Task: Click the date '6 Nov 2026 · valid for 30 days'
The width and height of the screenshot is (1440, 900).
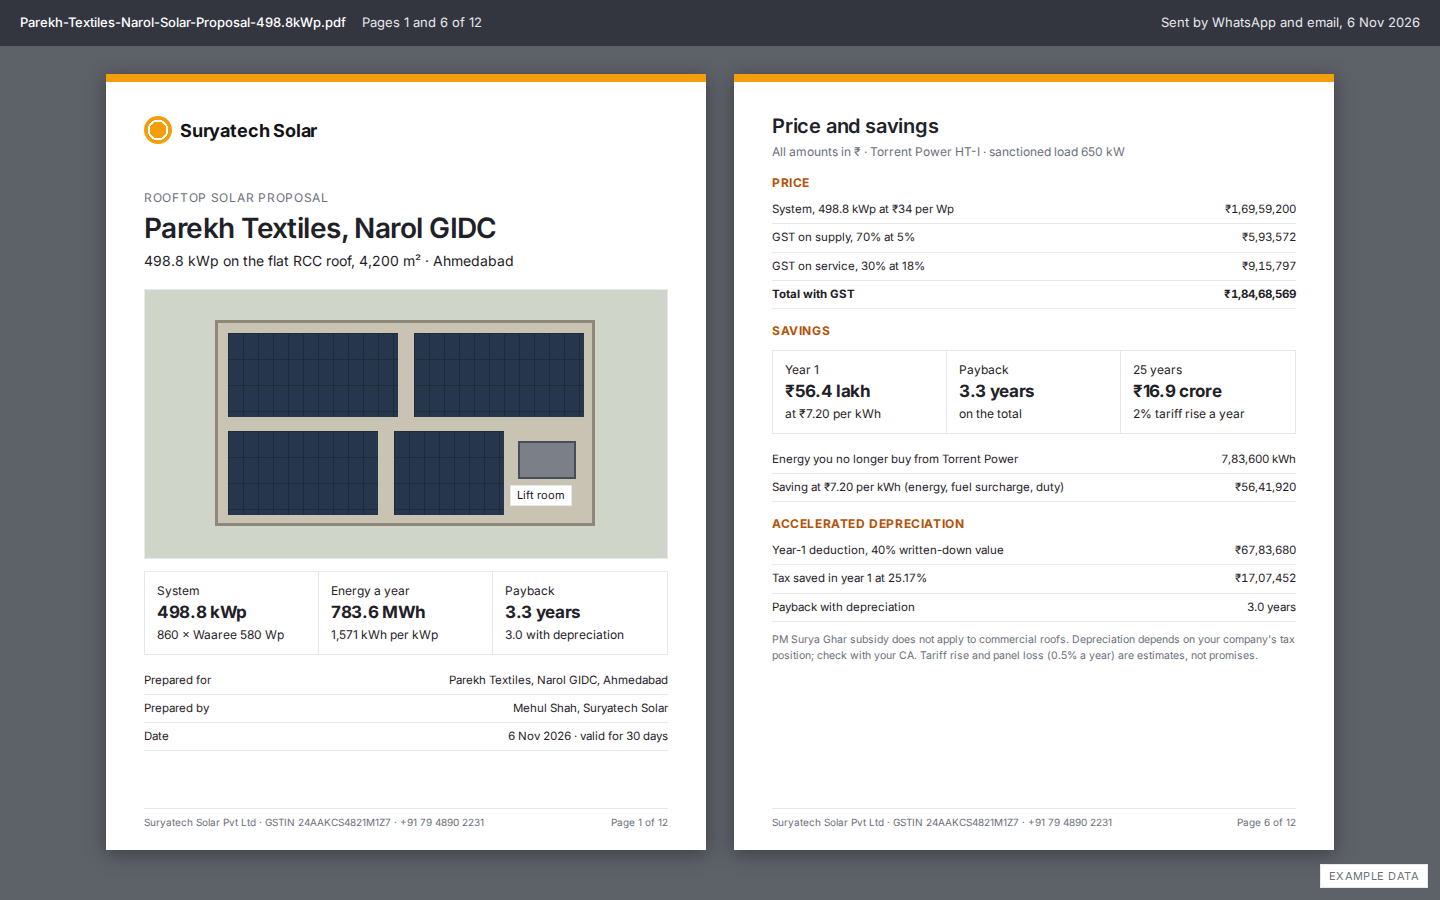Action: [588, 736]
